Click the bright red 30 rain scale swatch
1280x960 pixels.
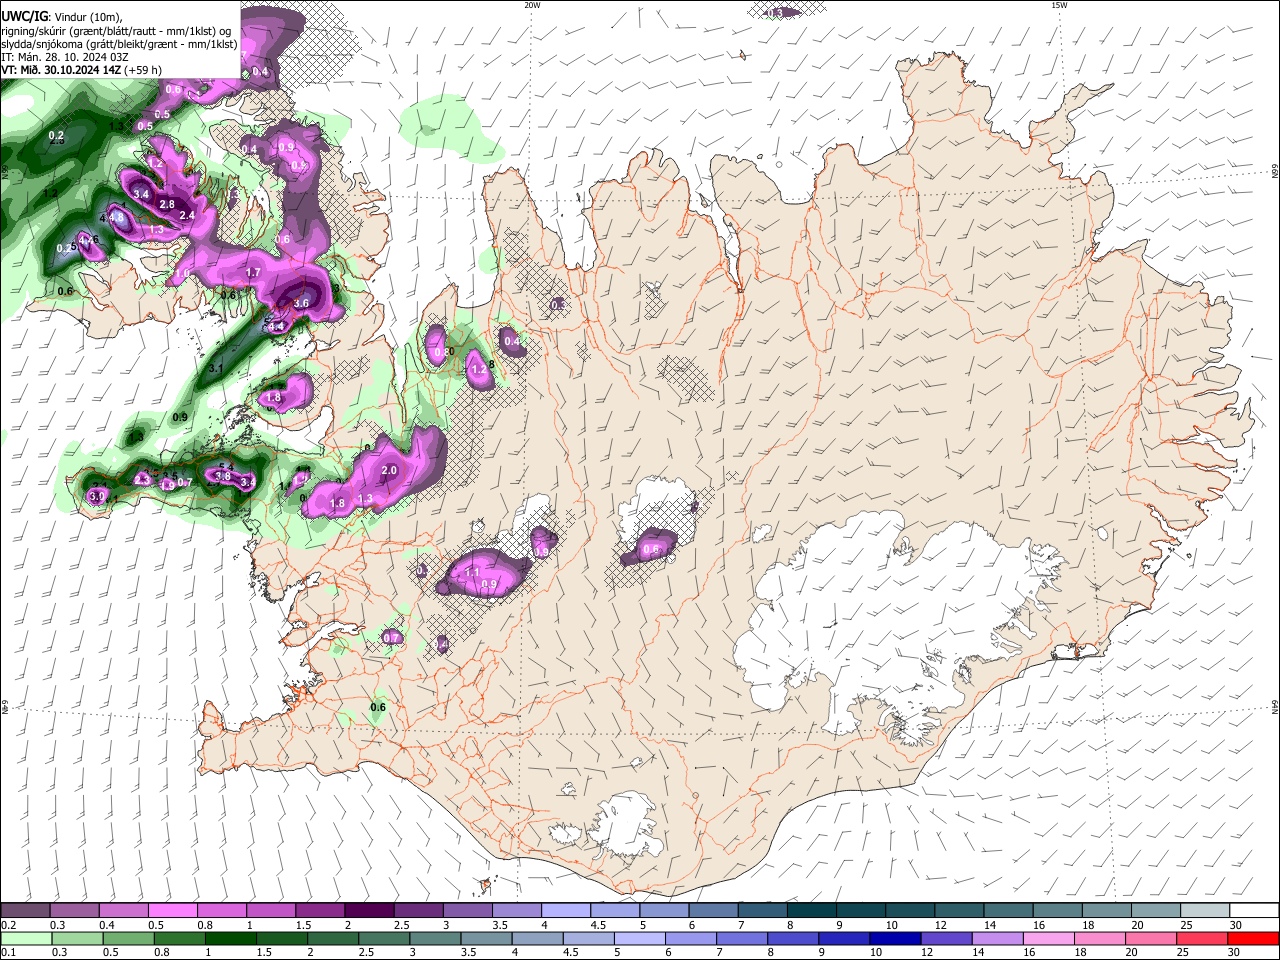point(1254,938)
